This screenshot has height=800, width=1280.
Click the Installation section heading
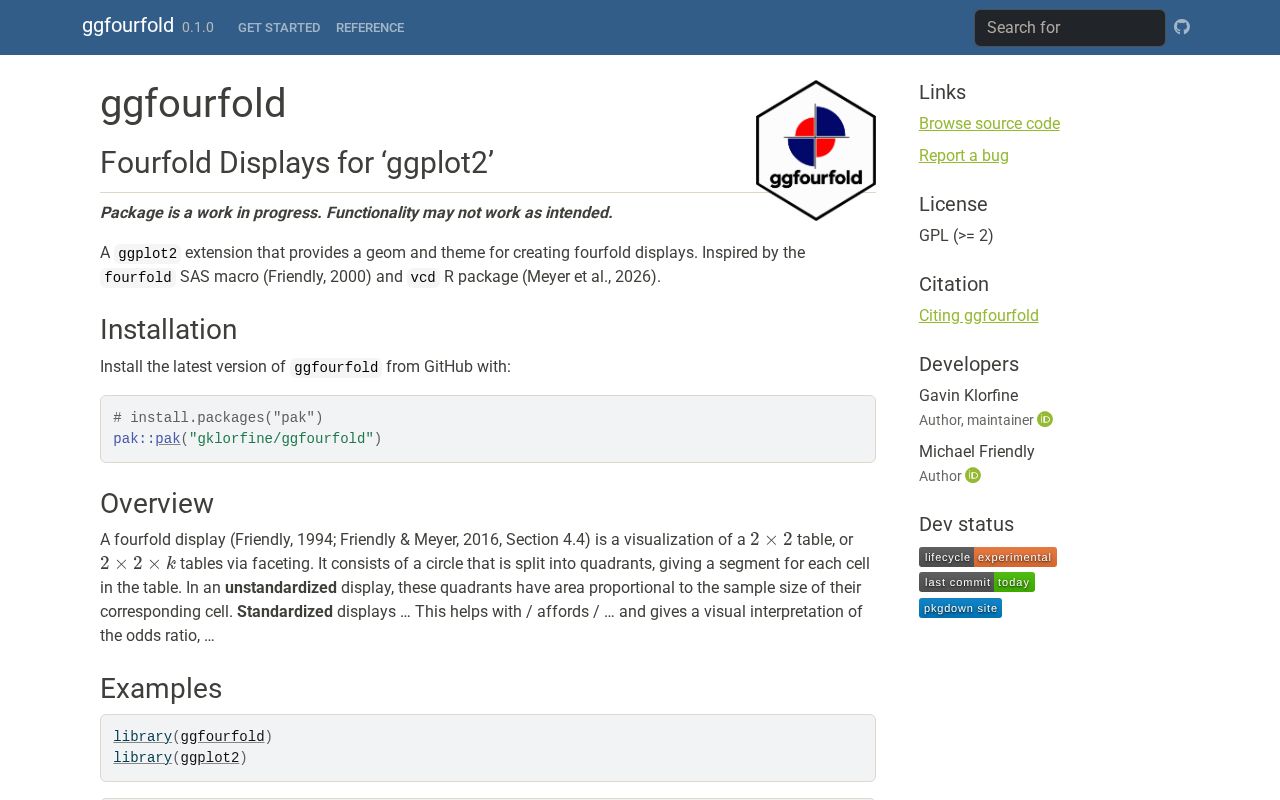click(169, 330)
